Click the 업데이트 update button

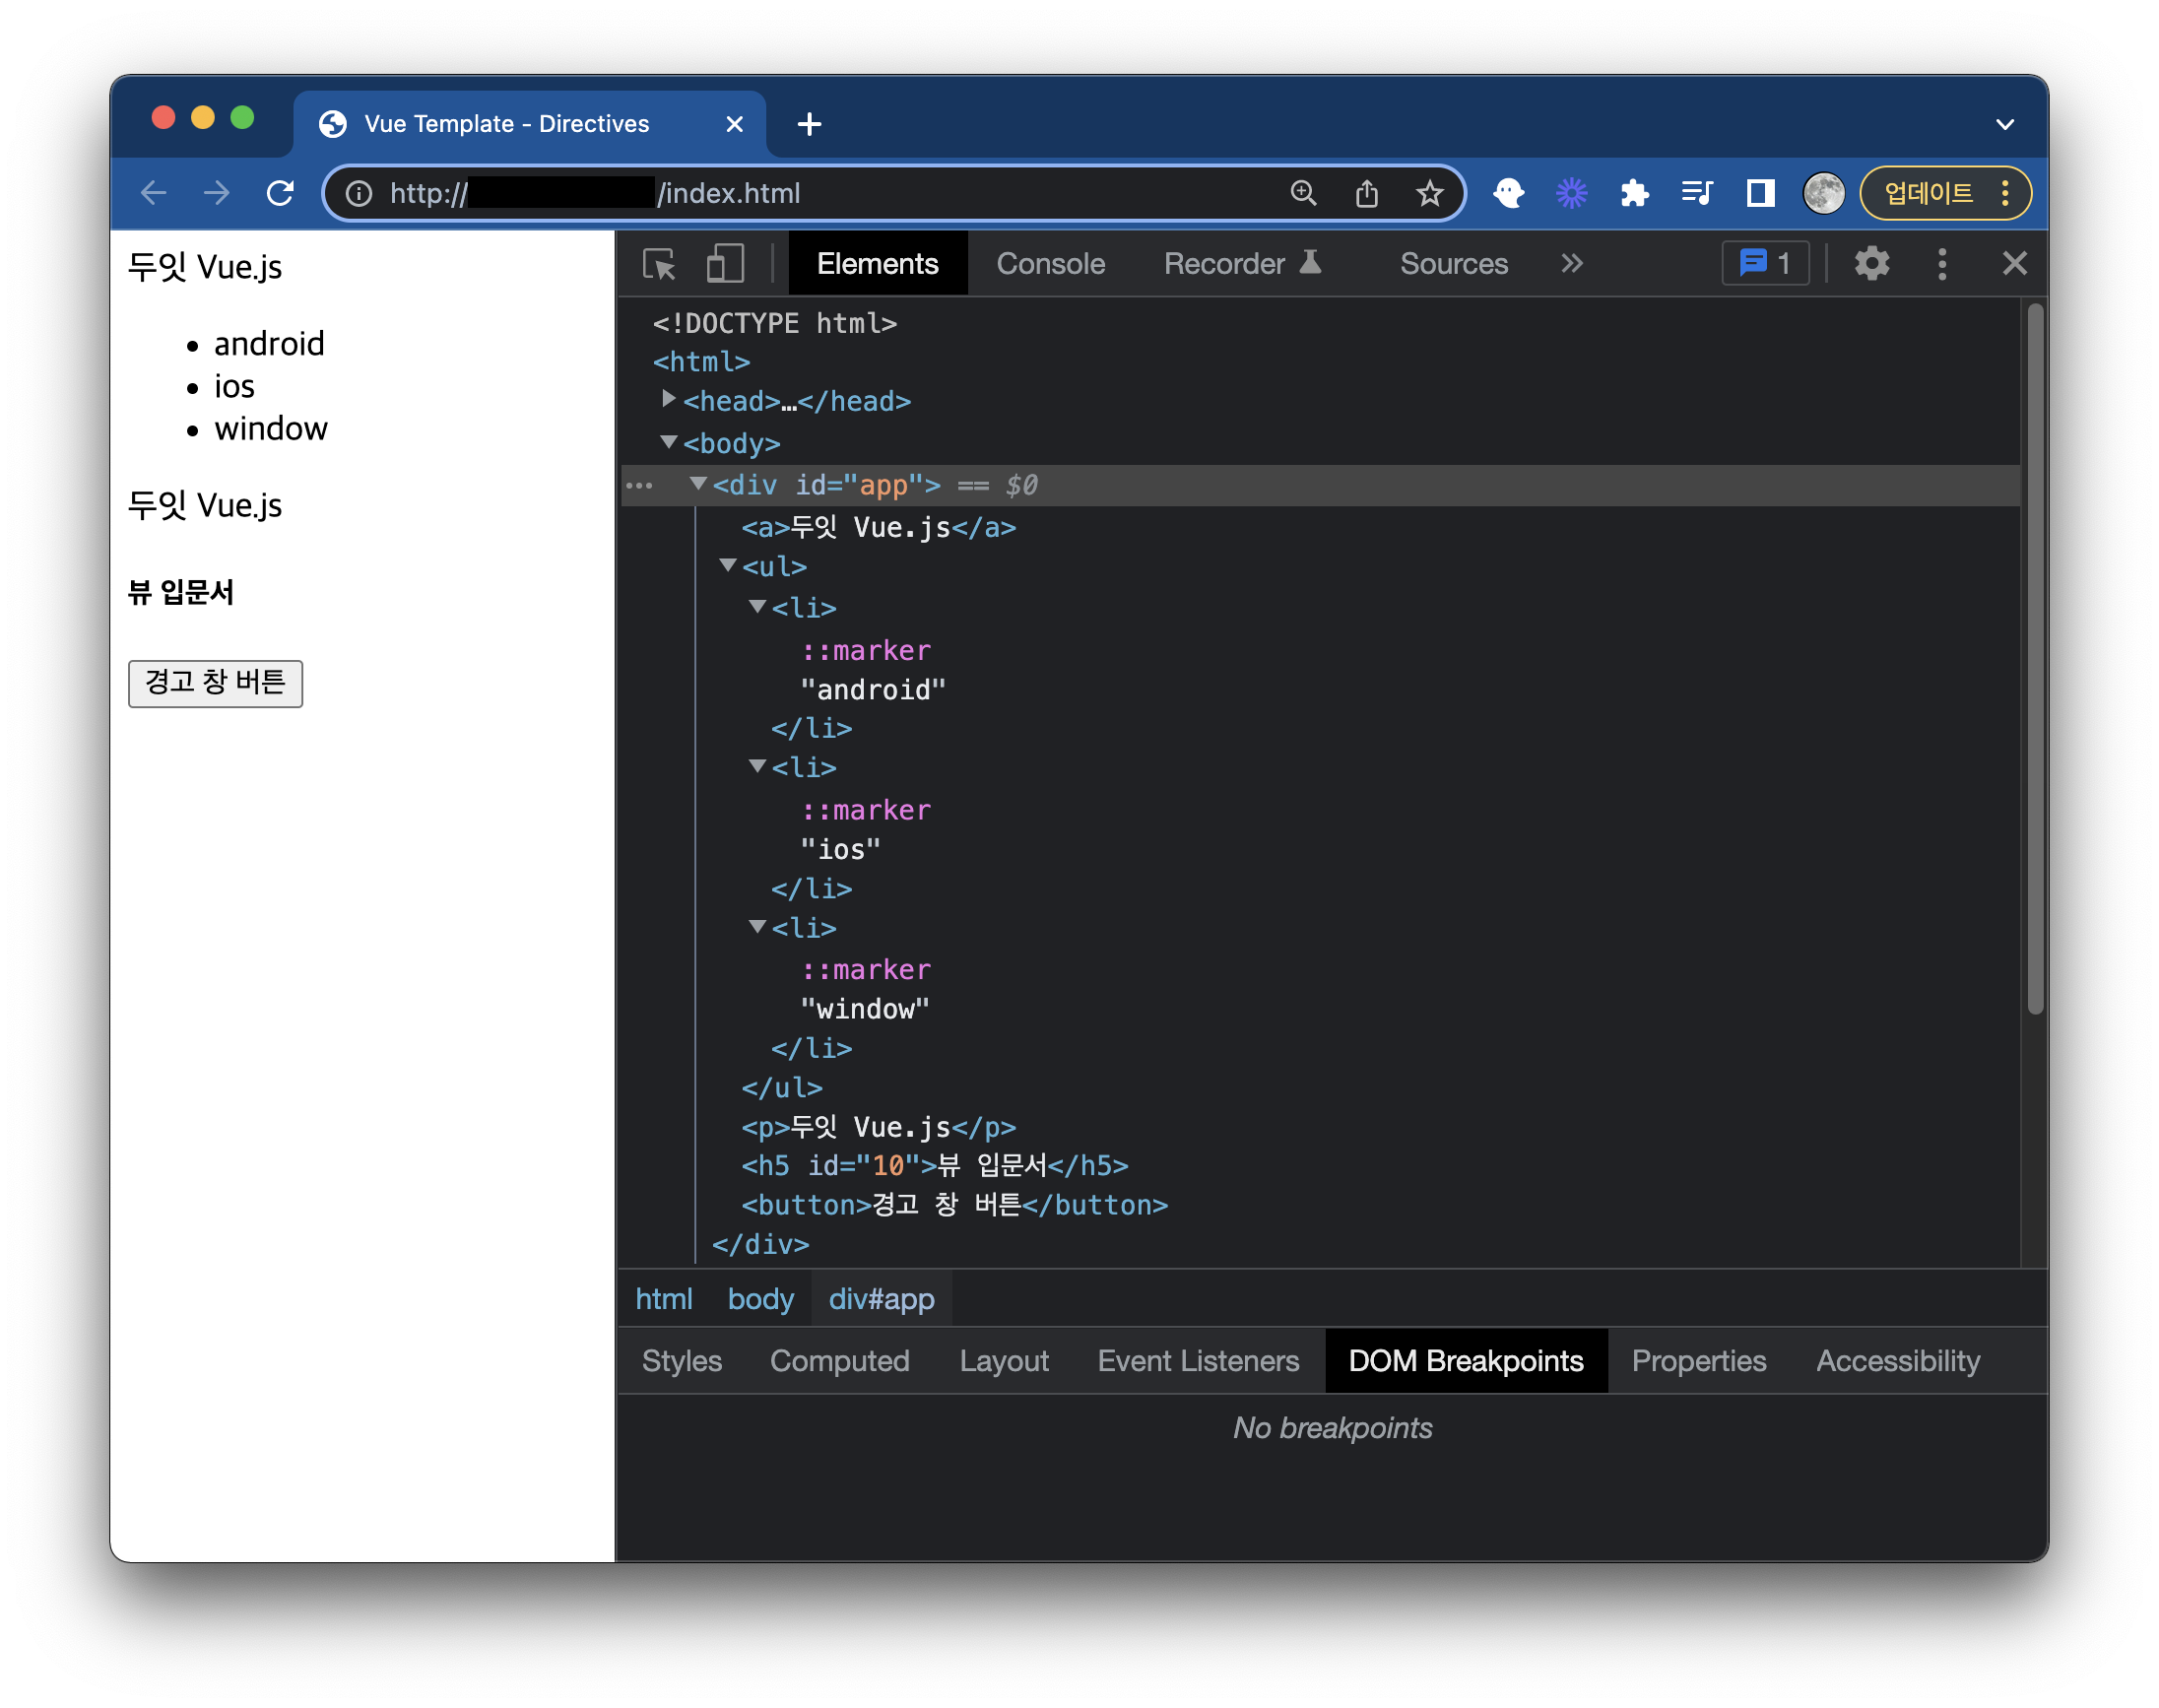pos(1928,193)
